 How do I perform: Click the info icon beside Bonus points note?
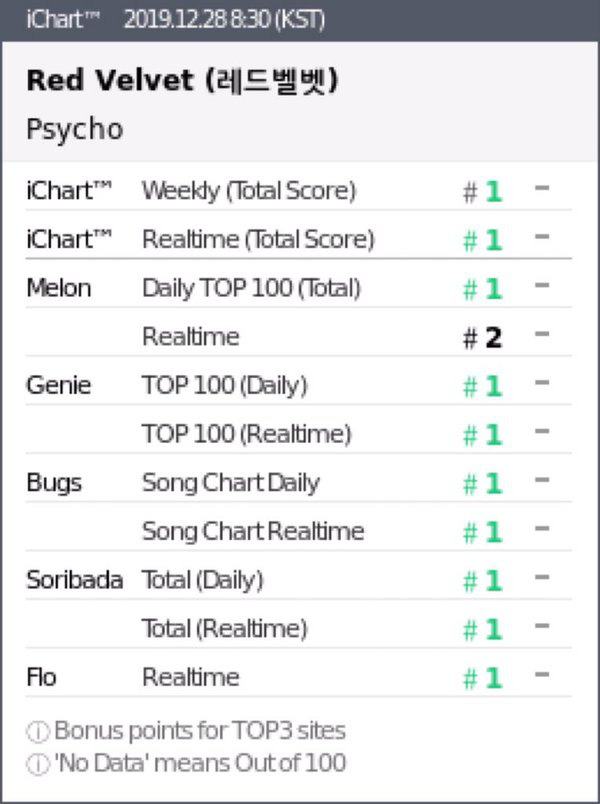click(37, 732)
